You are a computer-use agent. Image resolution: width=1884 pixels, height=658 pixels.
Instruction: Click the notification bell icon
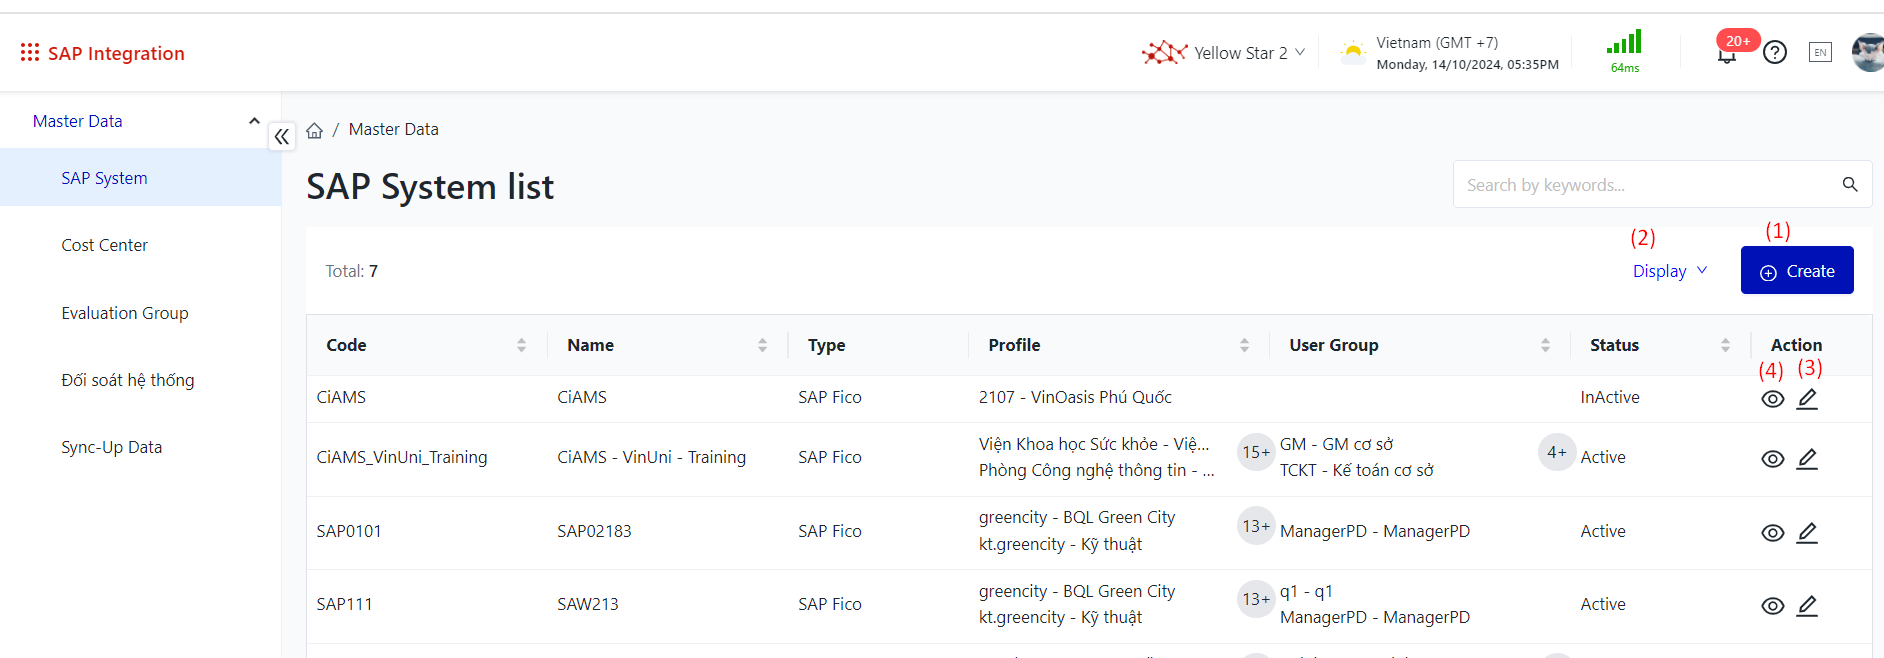(x=1726, y=55)
